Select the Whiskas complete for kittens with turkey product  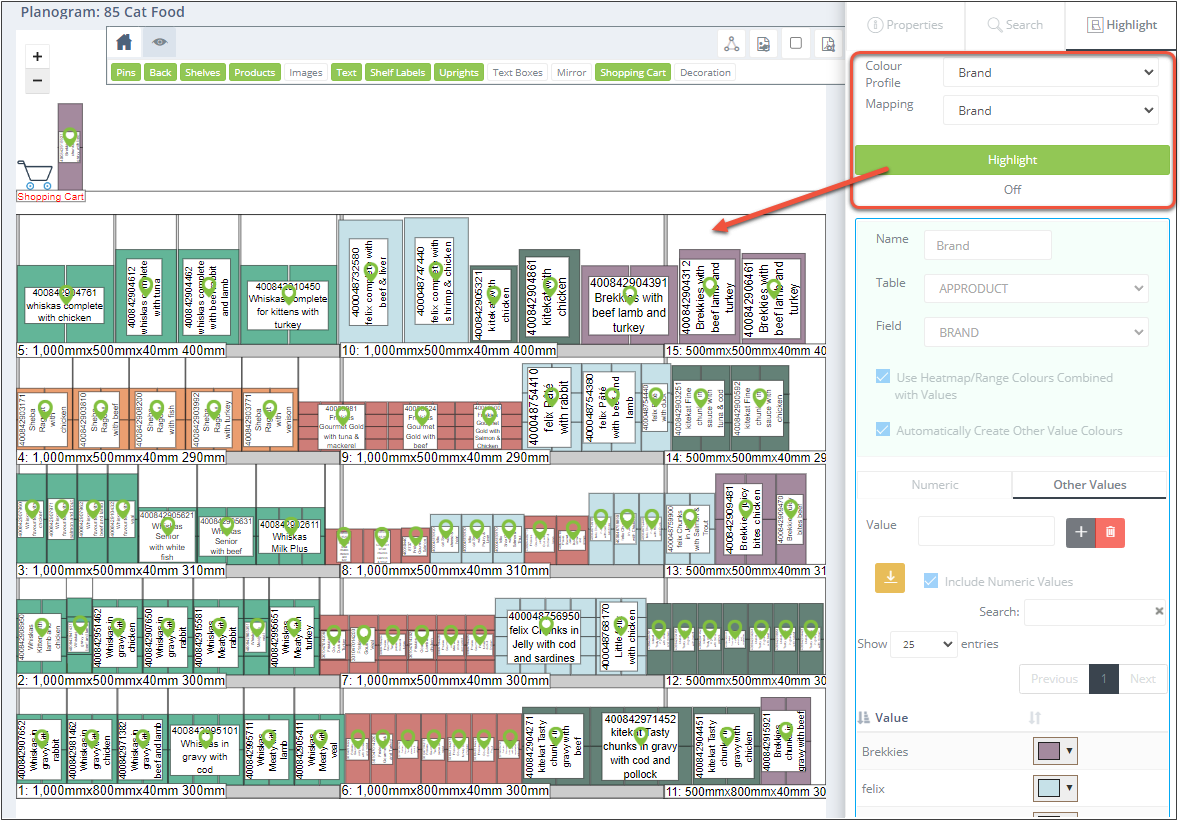pyautogui.click(x=288, y=305)
